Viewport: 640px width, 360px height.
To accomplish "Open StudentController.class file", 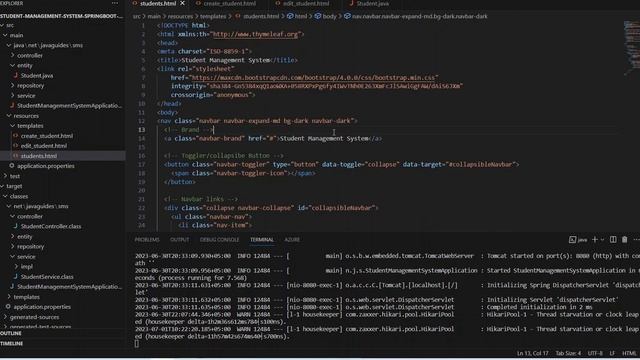I will (51, 226).
